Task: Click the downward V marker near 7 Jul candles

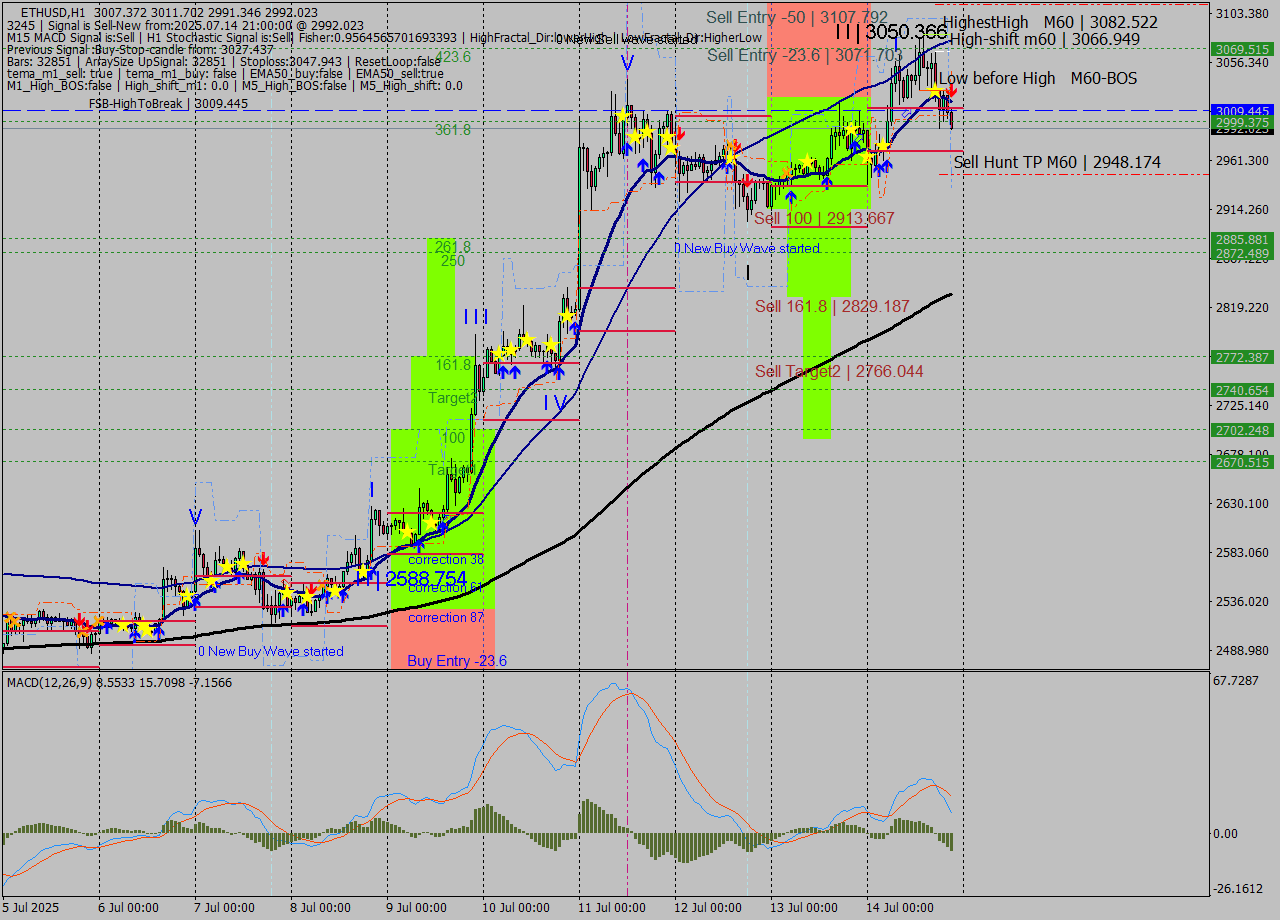Action: coord(195,518)
